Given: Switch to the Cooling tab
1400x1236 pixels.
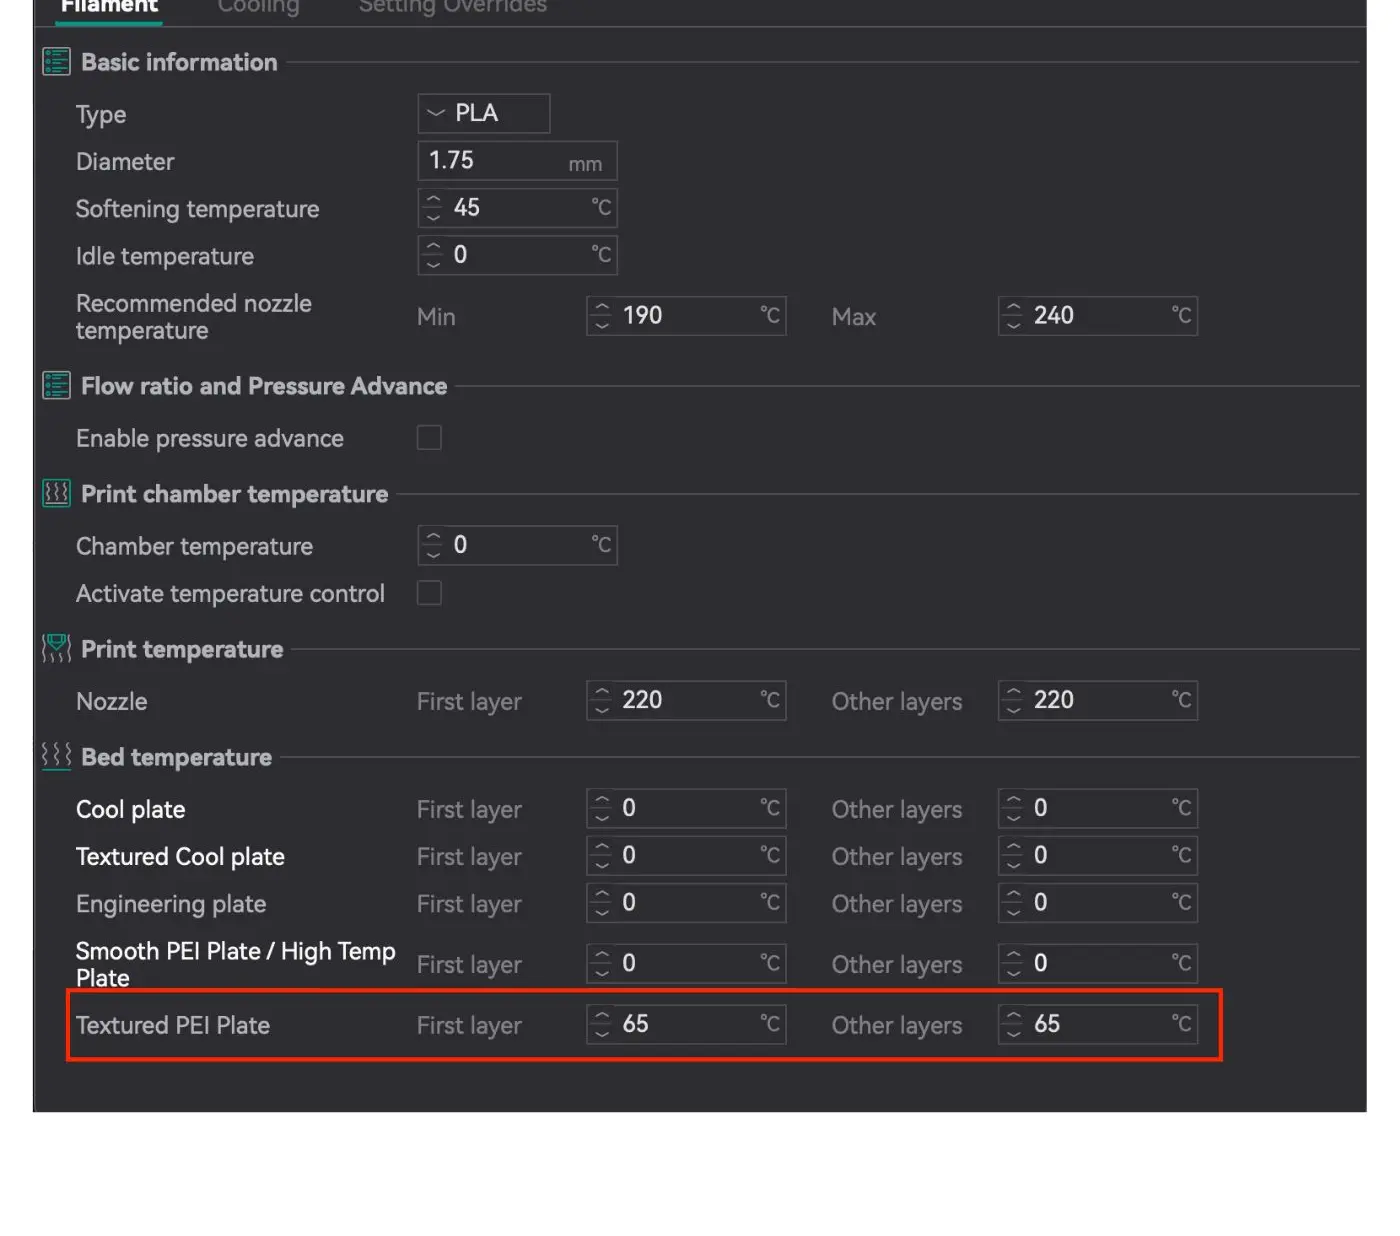Looking at the screenshot, I should 258,7.
